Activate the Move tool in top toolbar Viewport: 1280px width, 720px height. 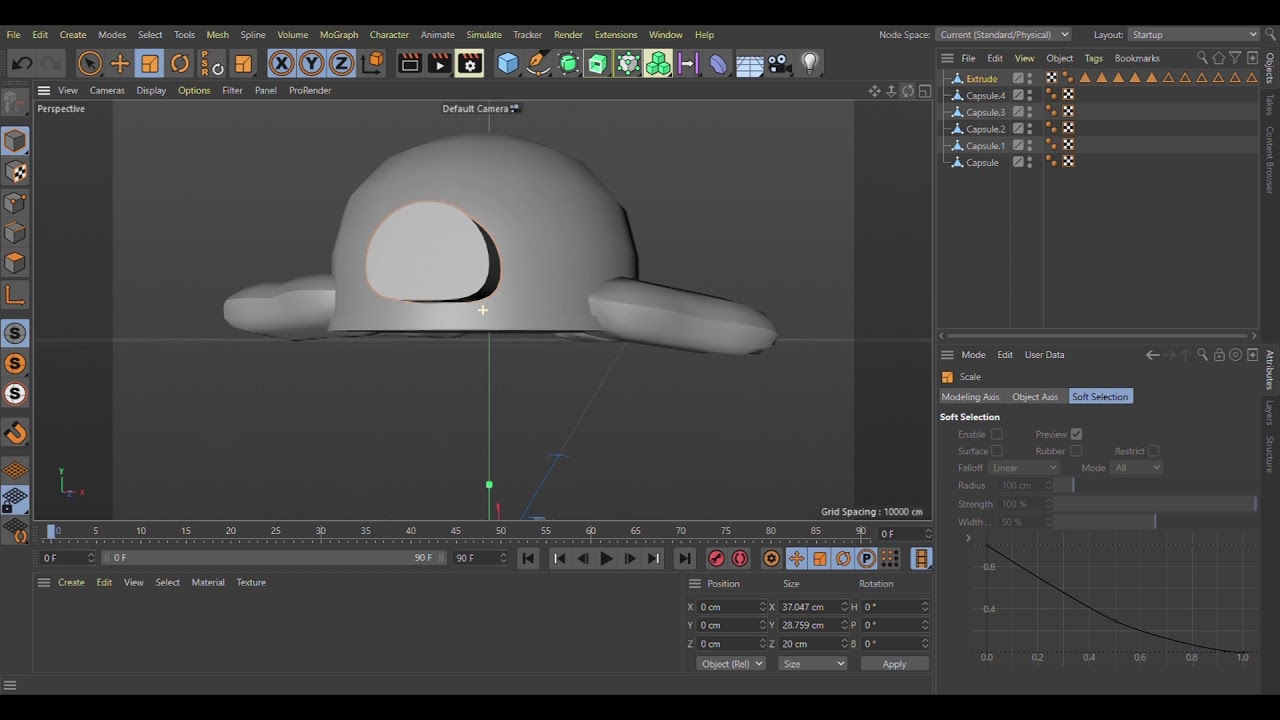click(x=120, y=64)
